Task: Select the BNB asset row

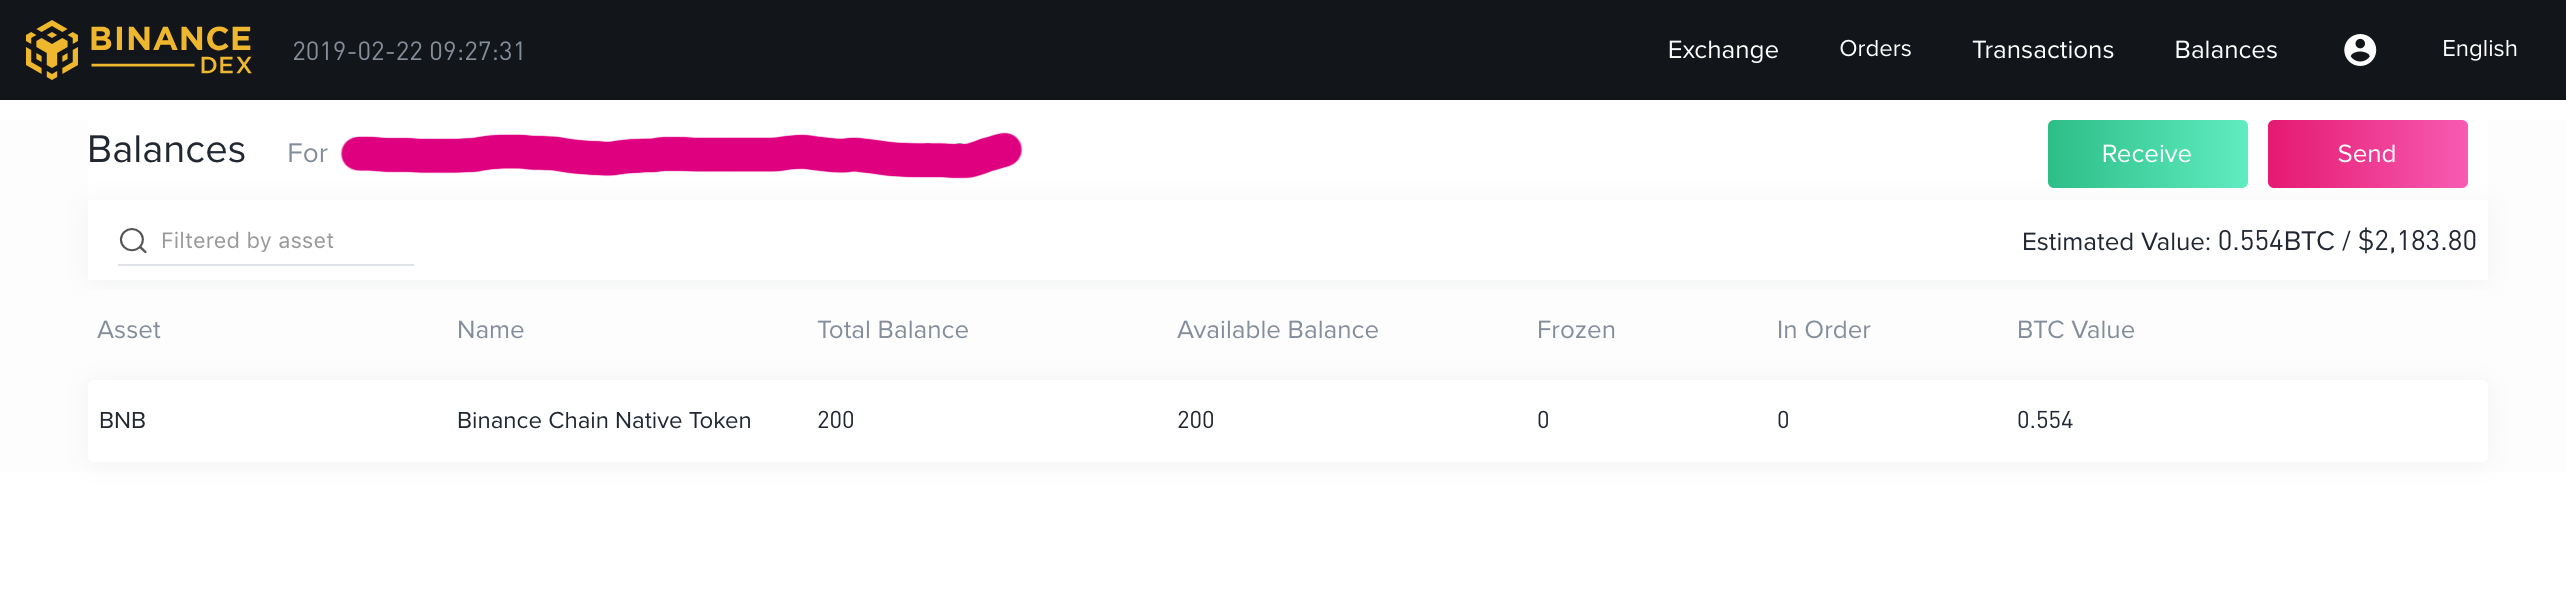Action: point(123,420)
